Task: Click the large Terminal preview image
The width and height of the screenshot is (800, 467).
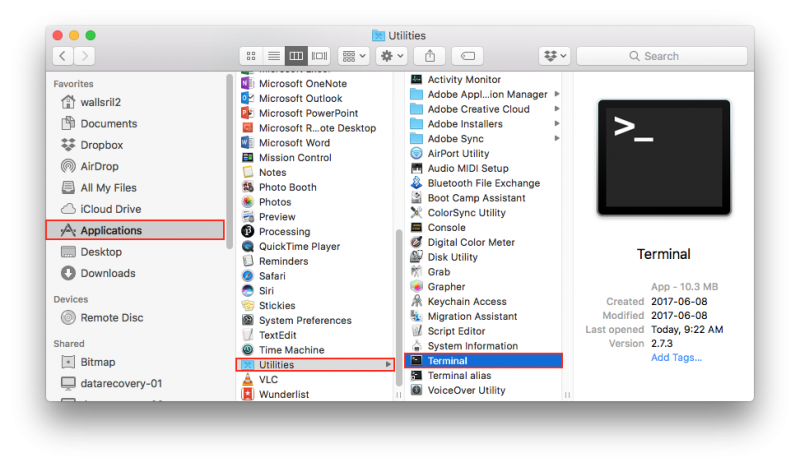Action: 664,158
